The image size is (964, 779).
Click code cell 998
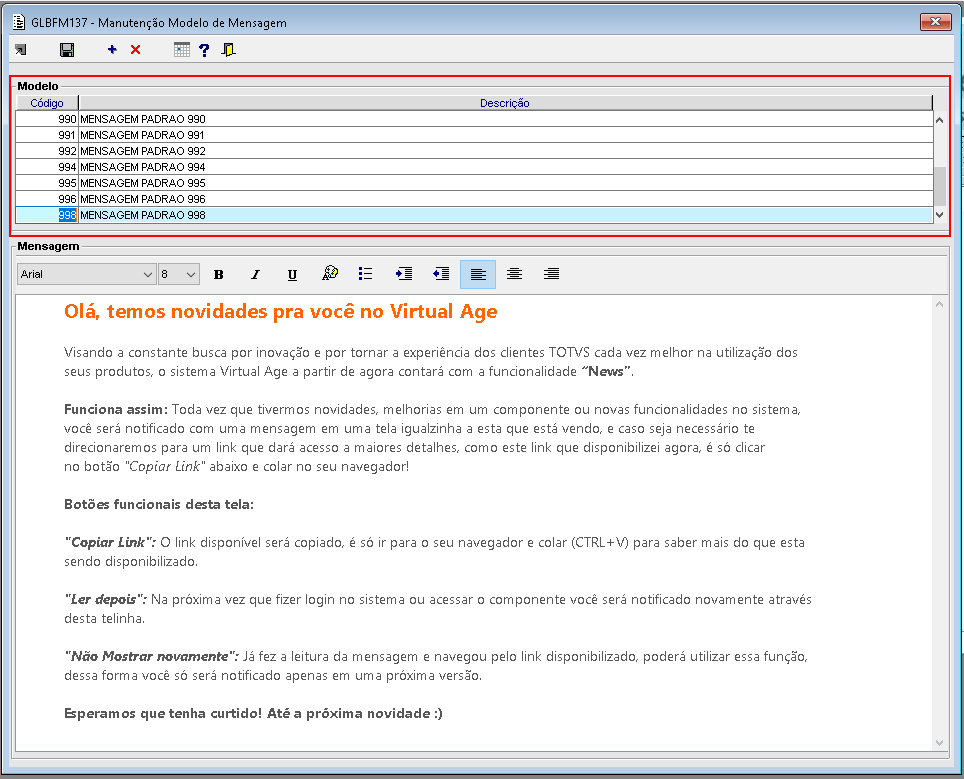(x=47, y=215)
